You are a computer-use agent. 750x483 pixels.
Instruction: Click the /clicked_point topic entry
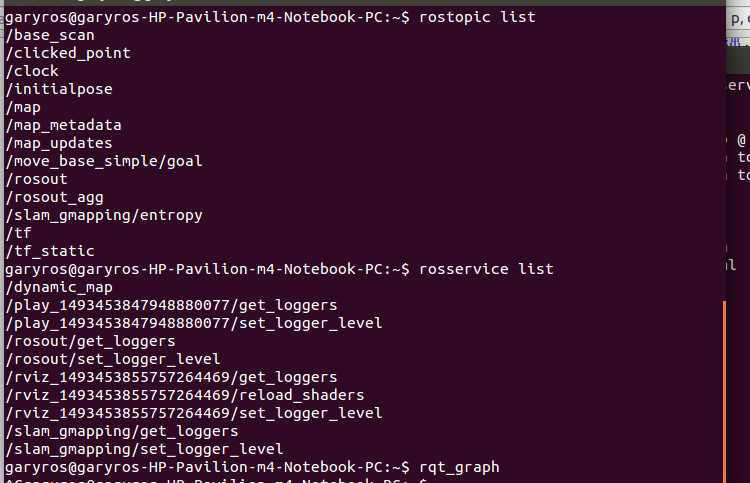[68, 53]
